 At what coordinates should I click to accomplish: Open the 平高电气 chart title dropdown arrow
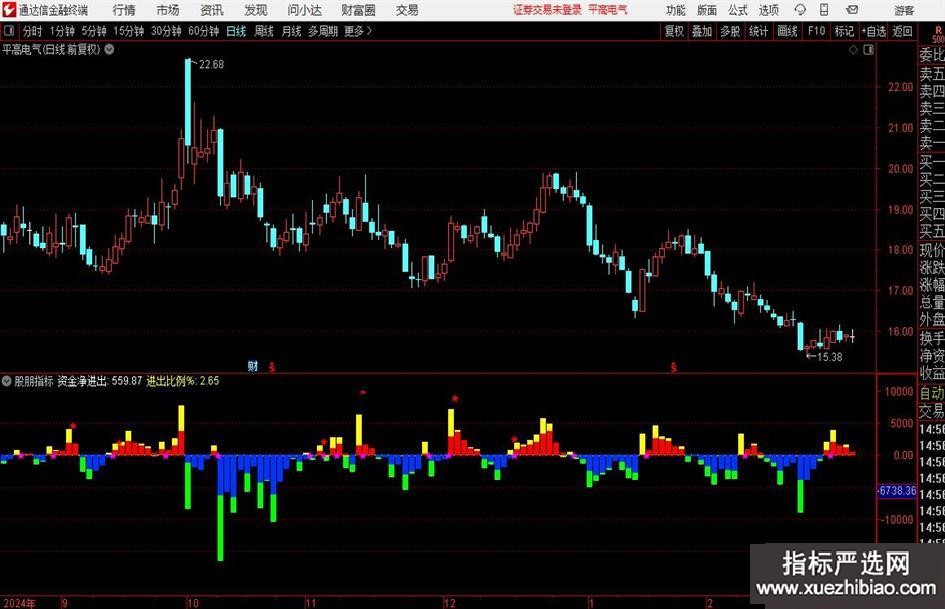pyautogui.click(x=109, y=49)
